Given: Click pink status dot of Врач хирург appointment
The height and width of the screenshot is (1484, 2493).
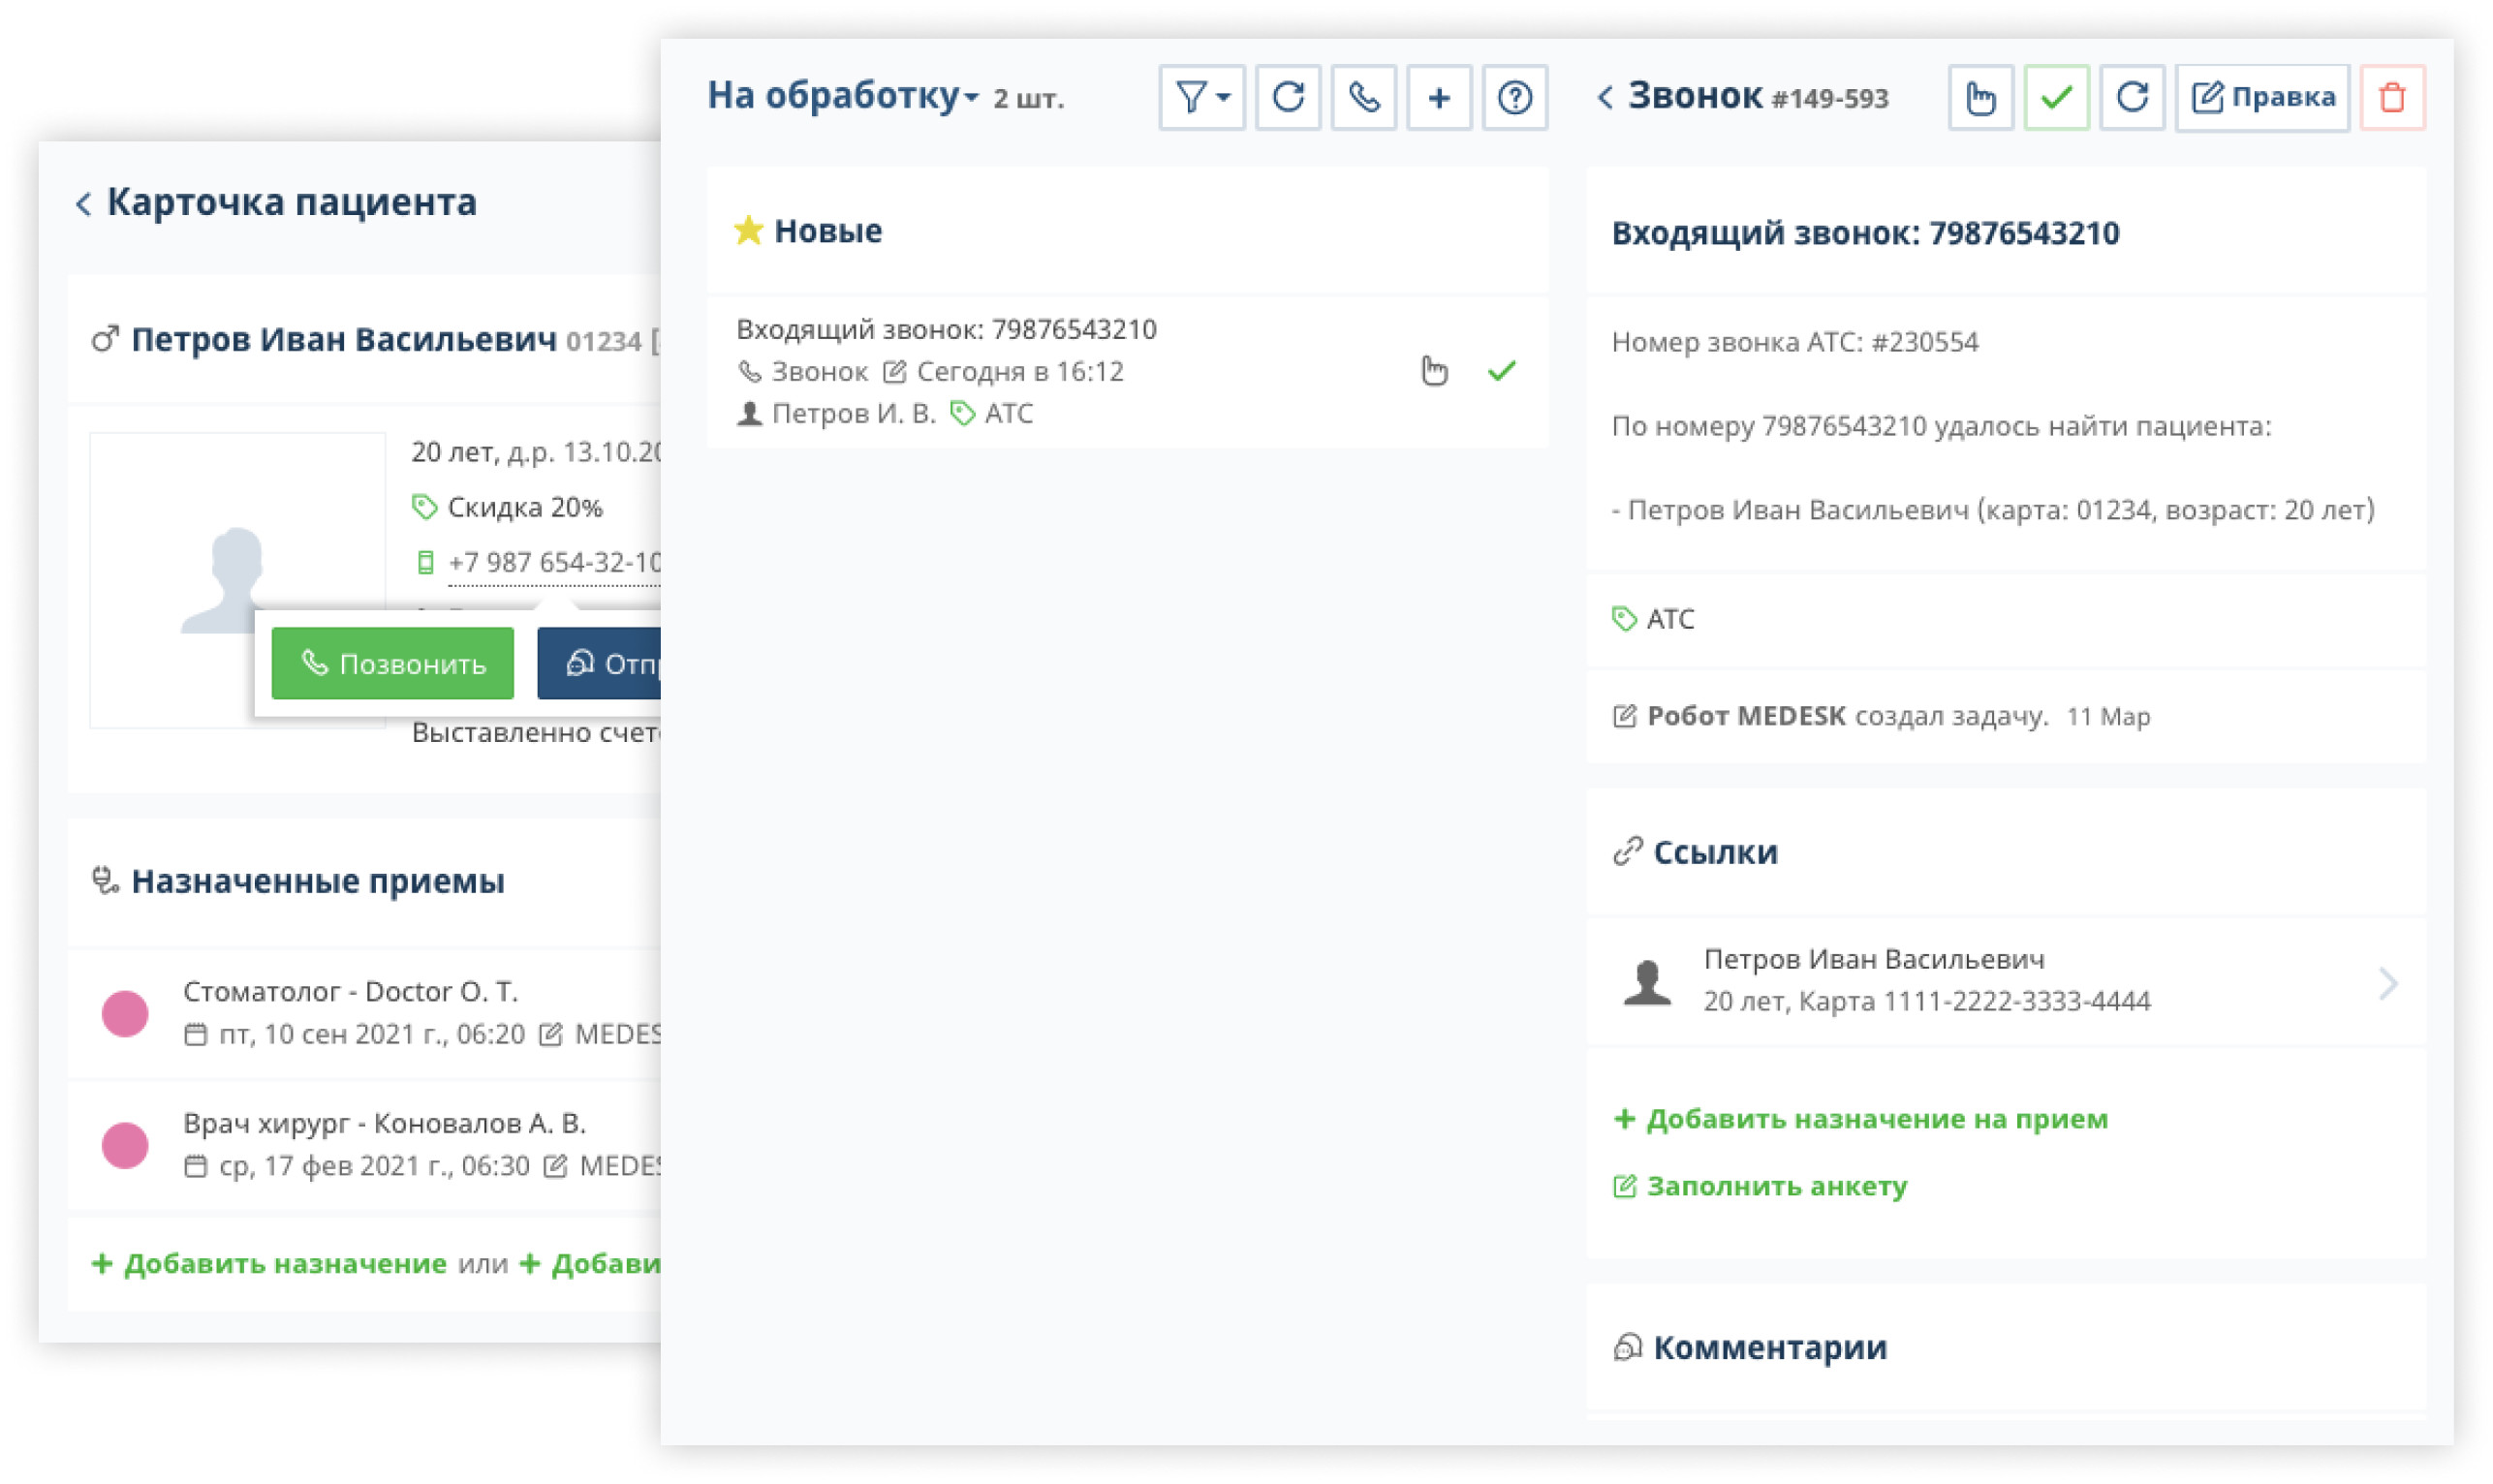Looking at the screenshot, I should point(125,1144).
